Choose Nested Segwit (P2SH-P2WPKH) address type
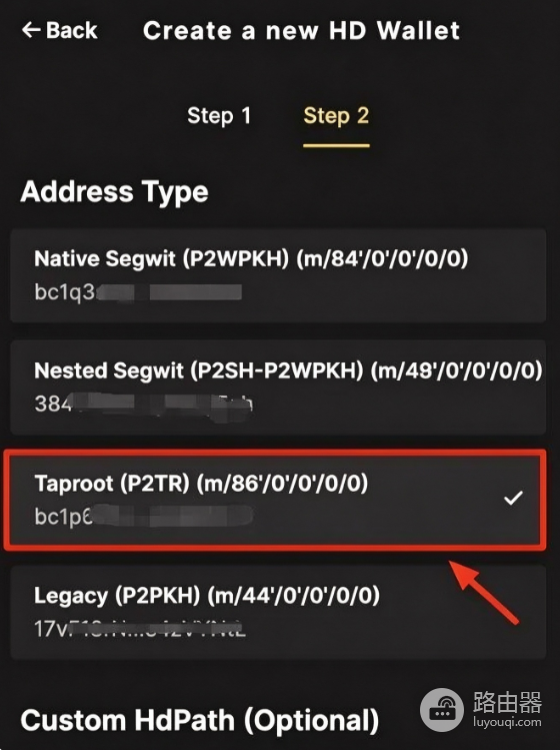This screenshot has width=560, height=750. tap(278, 387)
